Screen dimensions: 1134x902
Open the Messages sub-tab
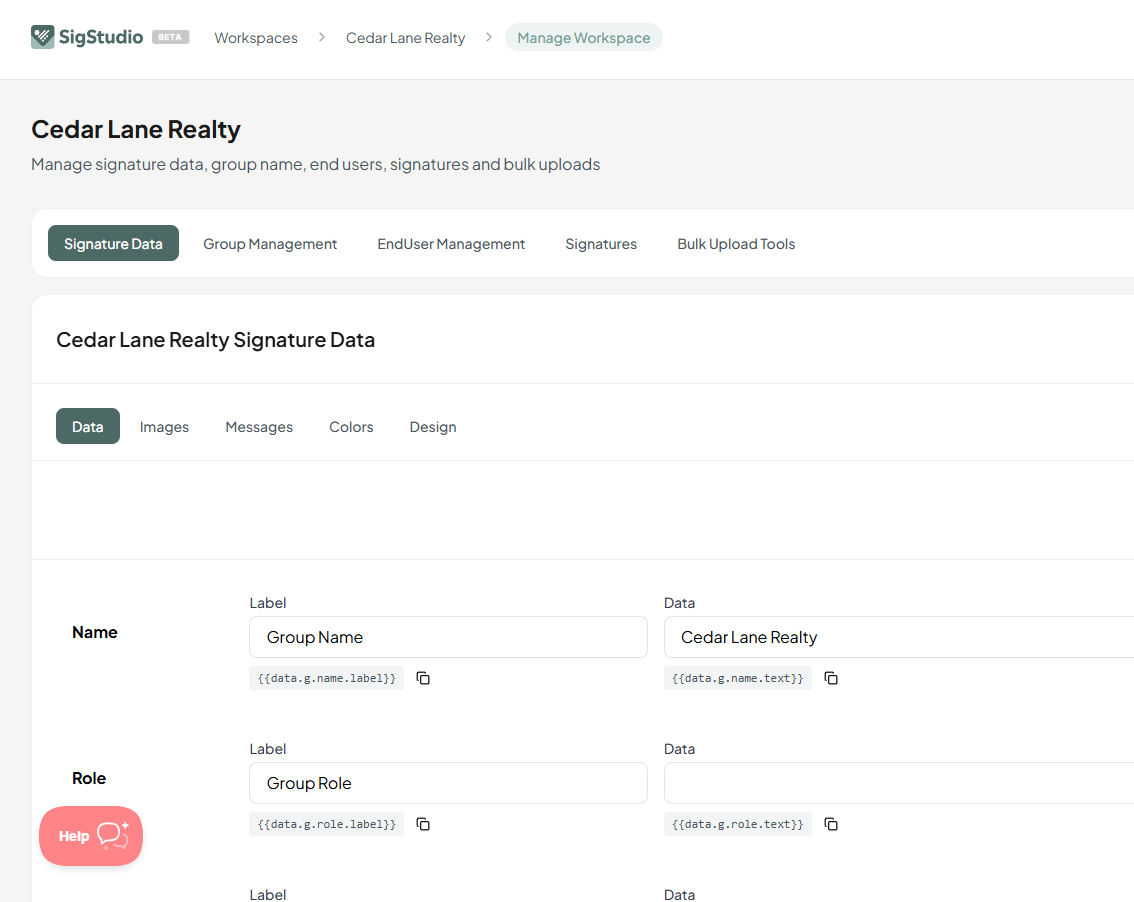pos(259,427)
